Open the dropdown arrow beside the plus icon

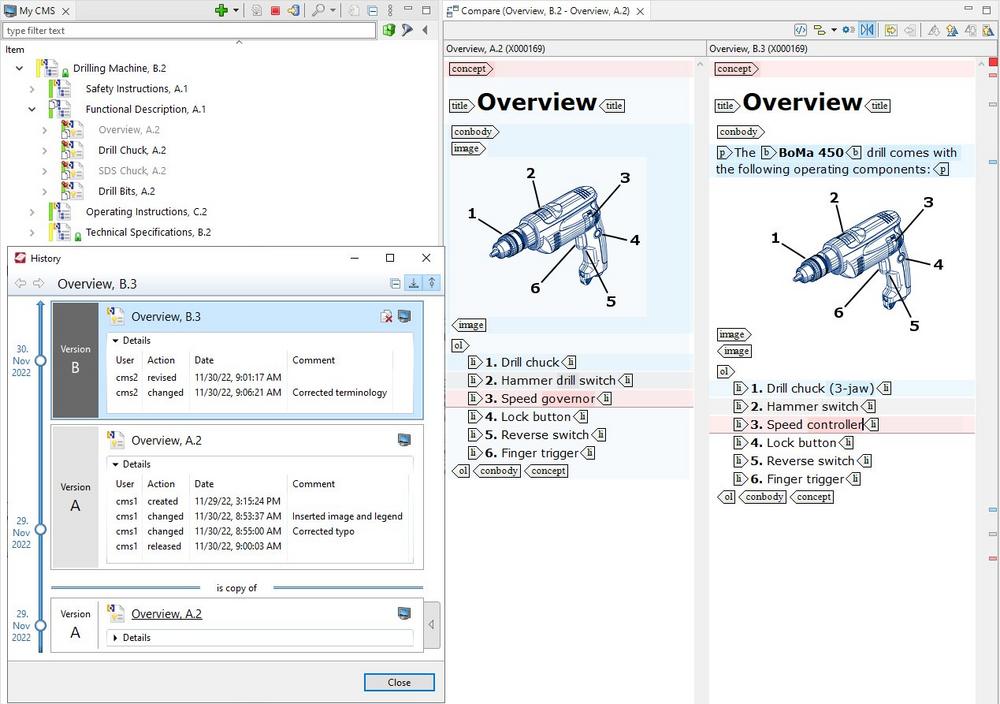(x=236, y=10)
